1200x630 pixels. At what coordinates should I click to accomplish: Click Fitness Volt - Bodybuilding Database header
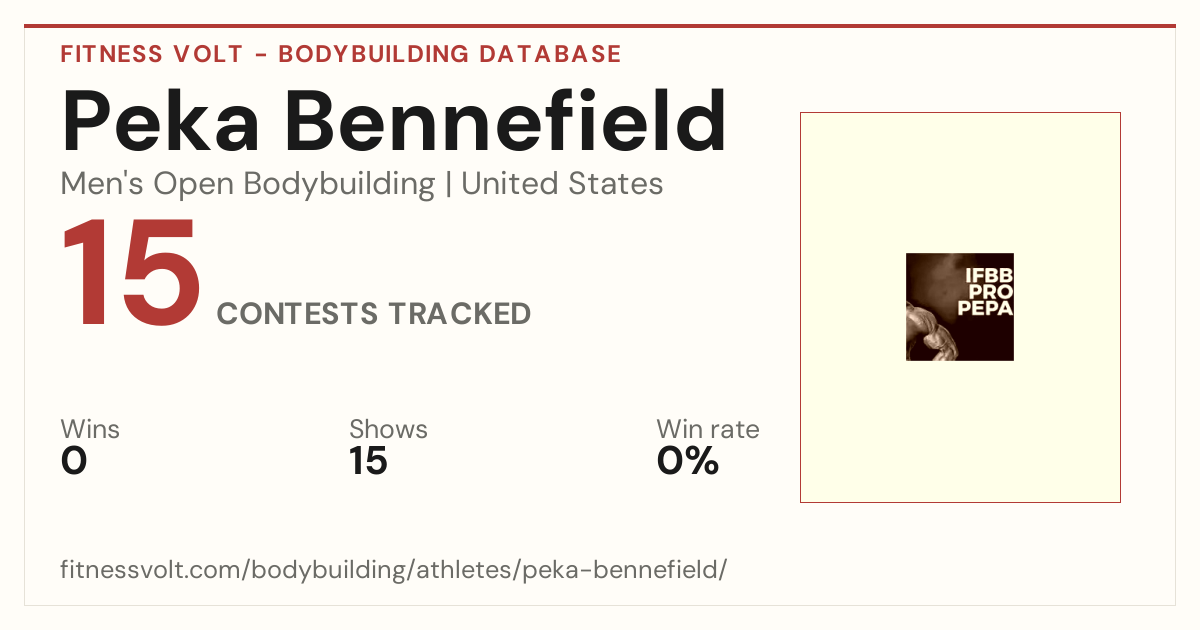tap(341, 54)
